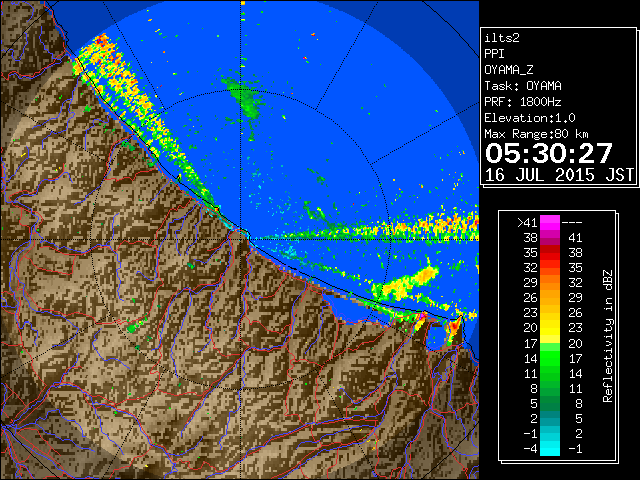Click the ilts2 label in info box
640x480 pixels.
click(x=502, y=38)
